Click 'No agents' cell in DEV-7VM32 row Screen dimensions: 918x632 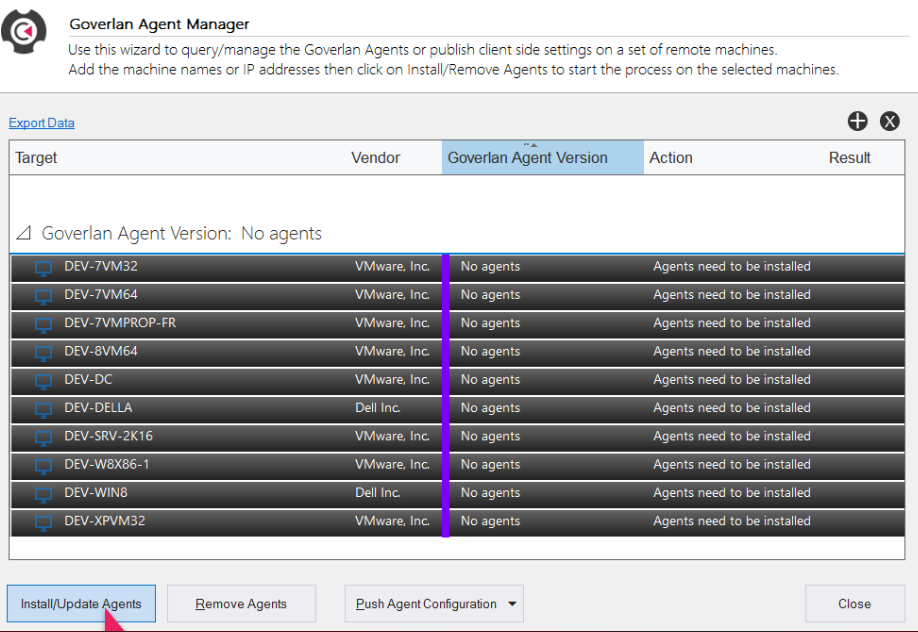[490, 267]
